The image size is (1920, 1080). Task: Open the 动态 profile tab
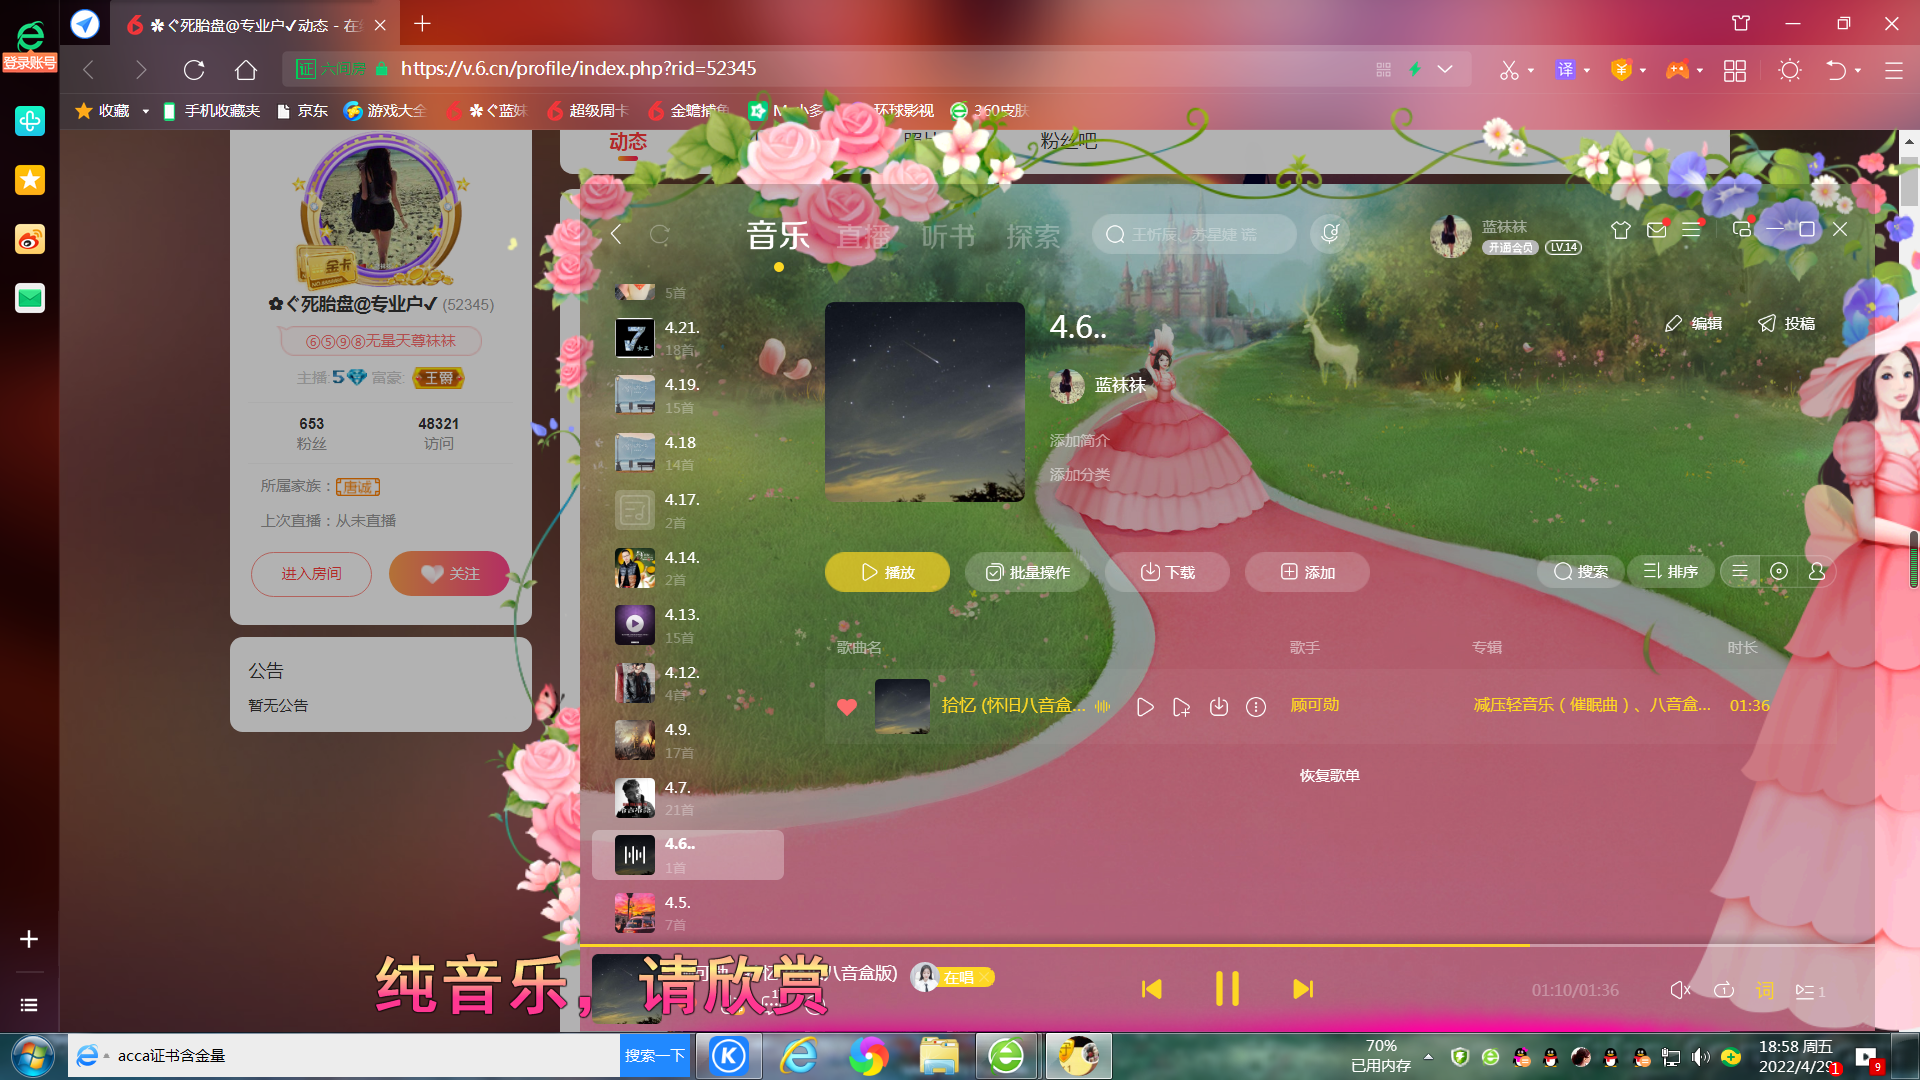[x=628, y=142]
